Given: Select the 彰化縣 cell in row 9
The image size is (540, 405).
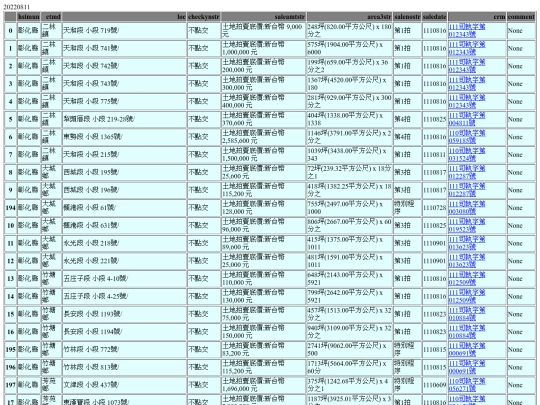Looking at the screenshot, I should click(29, 190).
